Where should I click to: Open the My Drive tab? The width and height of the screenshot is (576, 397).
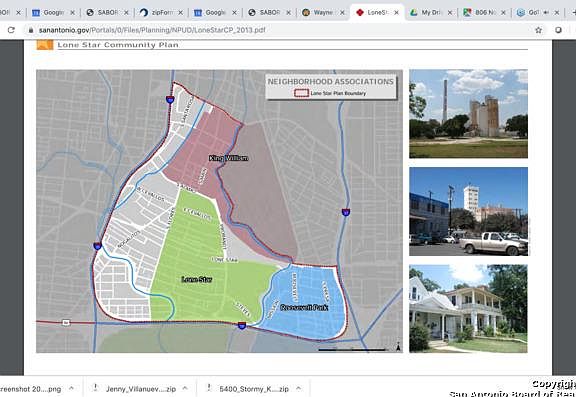coord(431,12)
